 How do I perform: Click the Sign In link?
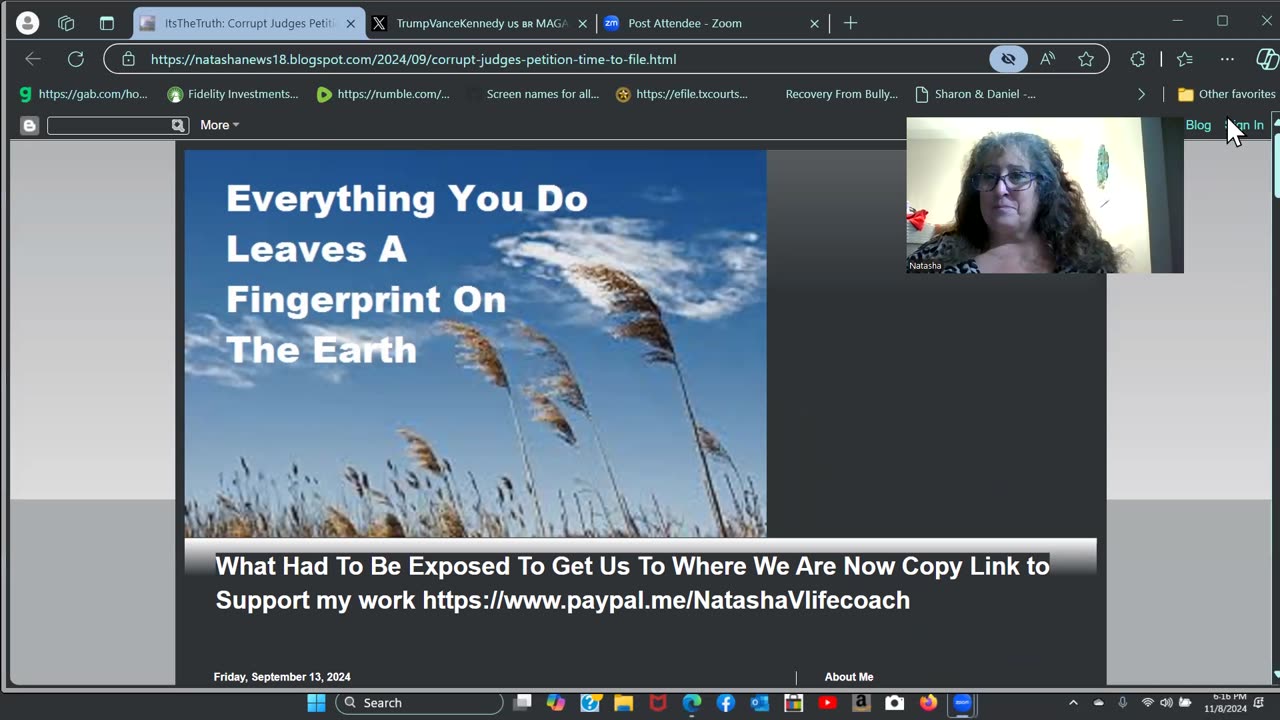tap(1245, 125)
